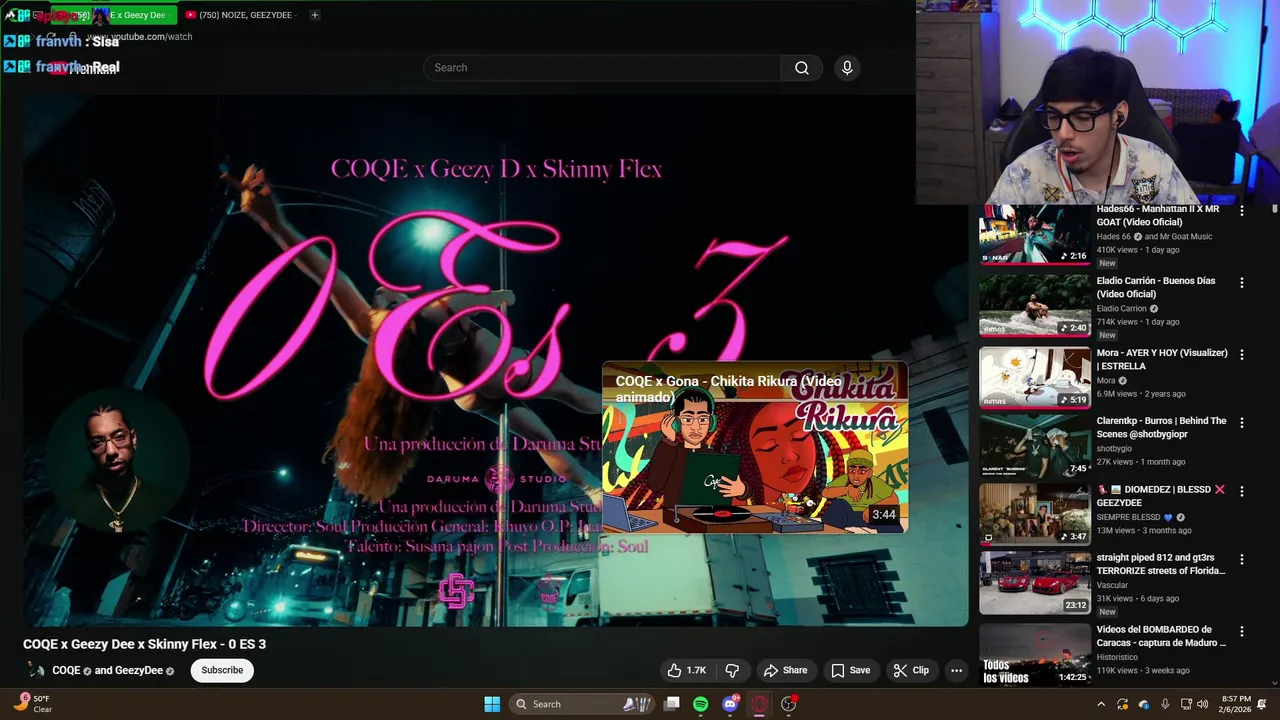Open options menu for Mora AYER Y HOY
The image size is (1280, 720).
[1242, 355]
